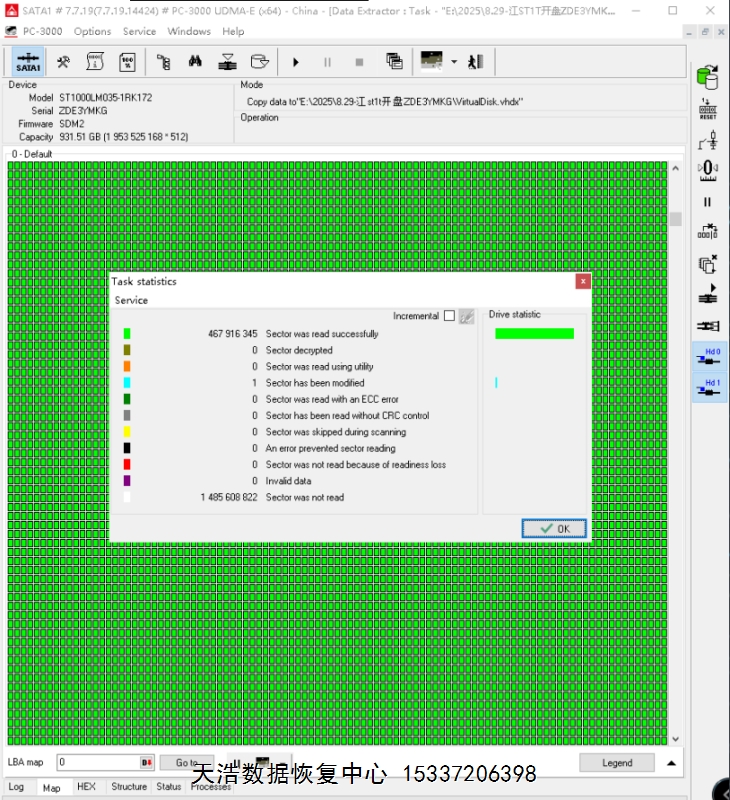Image resolution: width=730 pixels, height=800 pixels.
Task: Select the Hd 0 head button
Action: [709, 358]
